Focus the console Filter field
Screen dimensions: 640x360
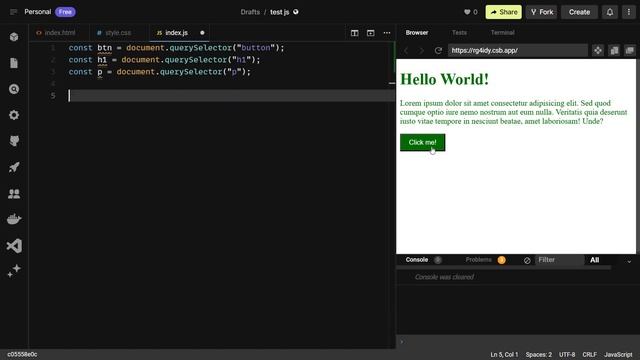(x=559, y=260)
